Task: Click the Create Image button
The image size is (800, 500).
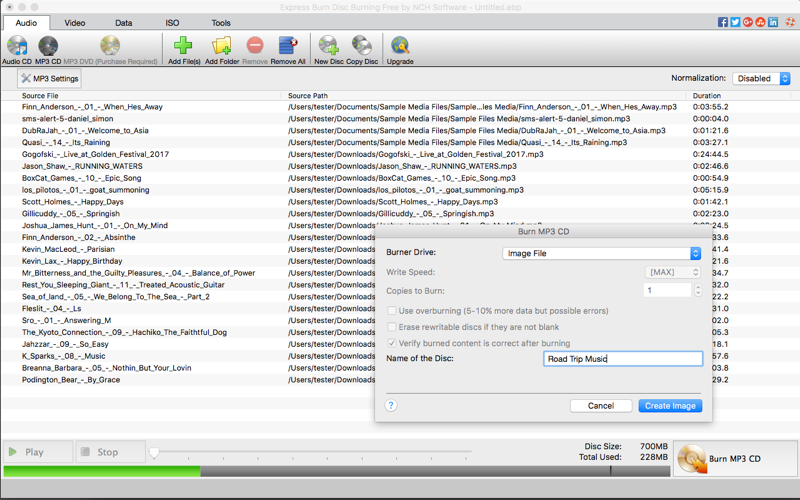Action: click(x=670, y=406)
